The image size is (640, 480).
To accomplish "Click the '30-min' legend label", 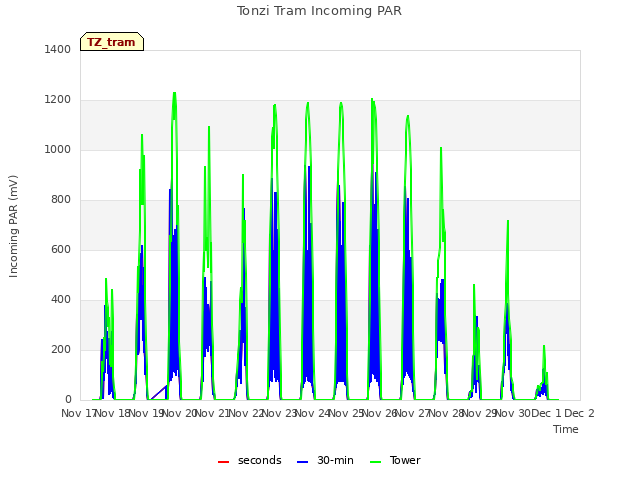I will pyautogui.click(x=335, y=460).
